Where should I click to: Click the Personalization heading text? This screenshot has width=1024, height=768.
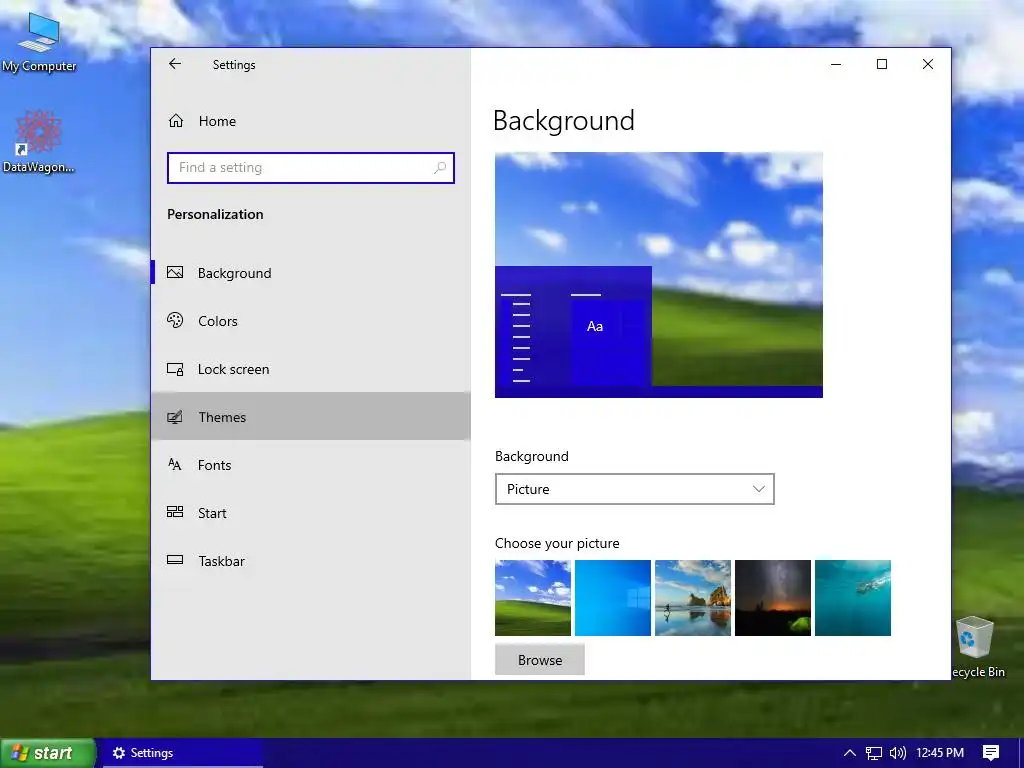(216, 214)
